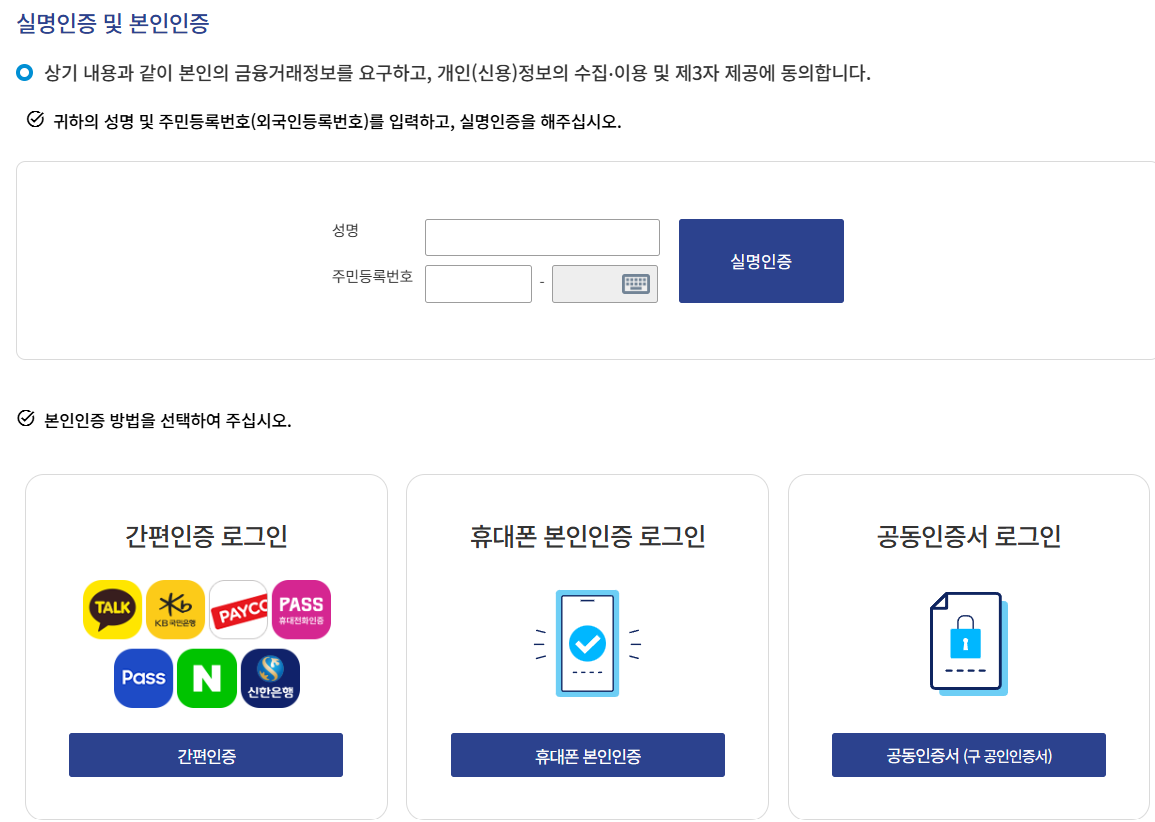Click the 간편인증 button
The image size is (1155, 822).
pyautogui.click(x=205, y=755)
